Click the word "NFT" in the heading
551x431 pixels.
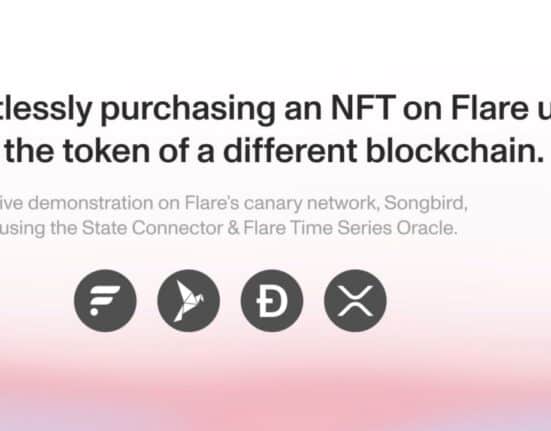pos(363,108)
